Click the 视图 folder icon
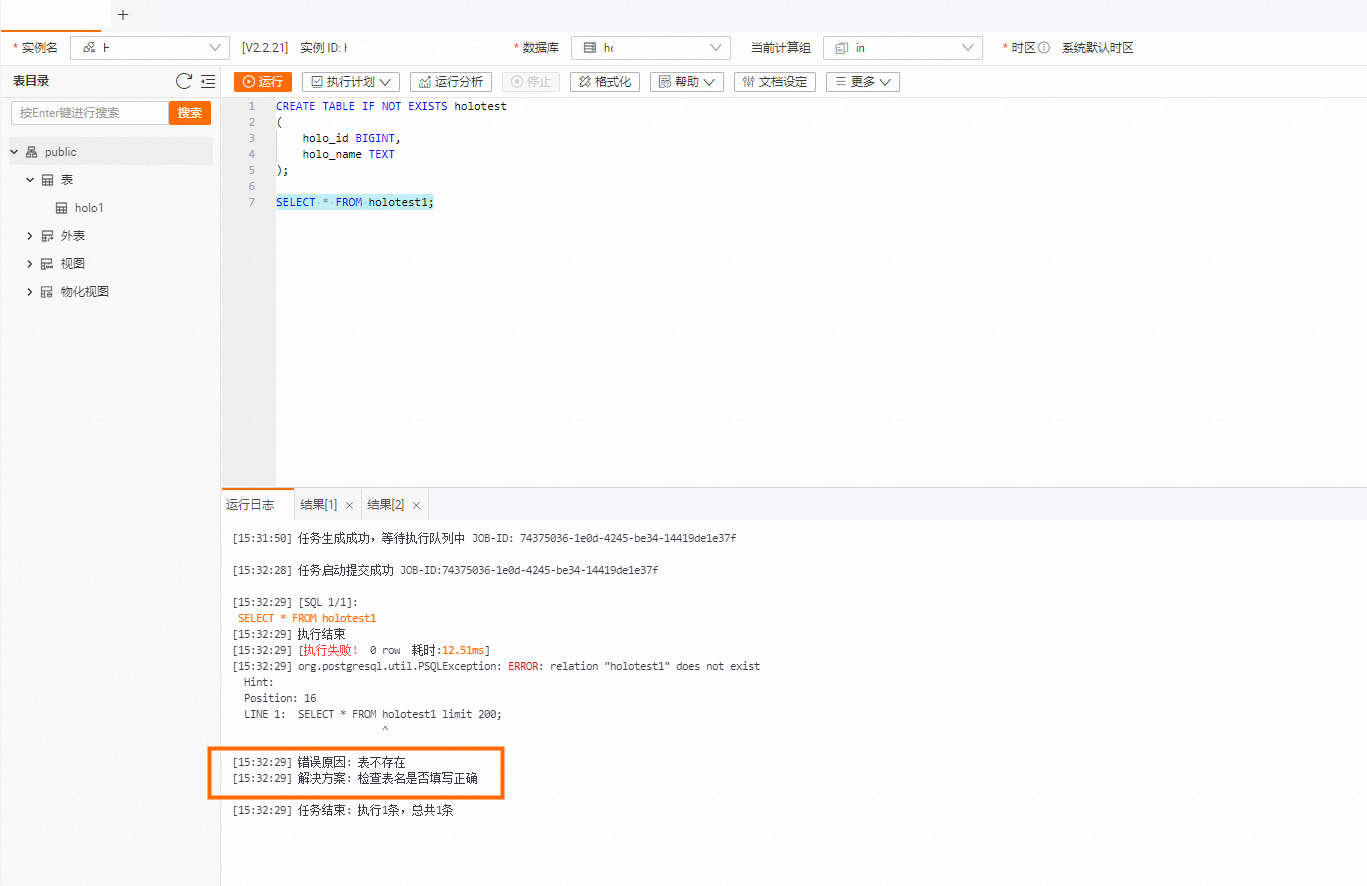 (47, 264)
